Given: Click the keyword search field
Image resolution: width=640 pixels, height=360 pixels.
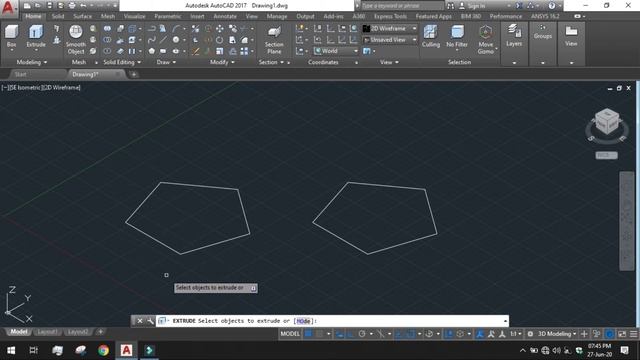Looking at the screenshot, I should pos(402,6).
